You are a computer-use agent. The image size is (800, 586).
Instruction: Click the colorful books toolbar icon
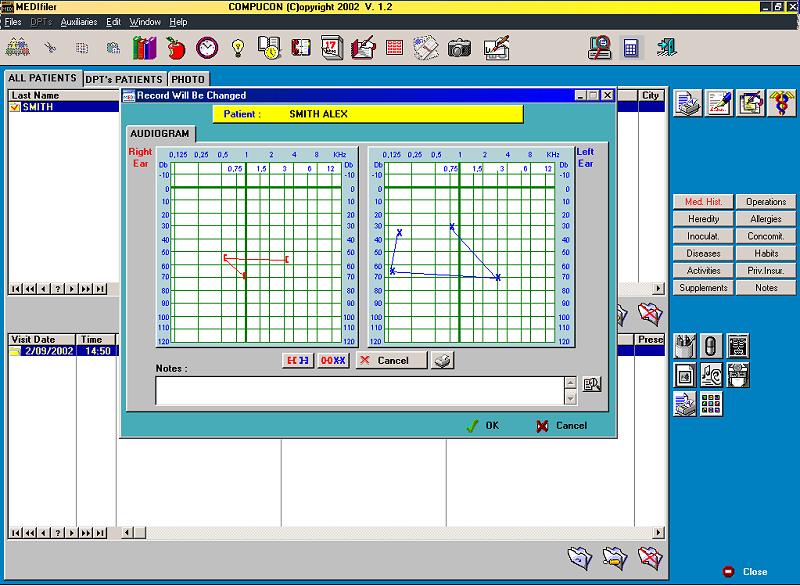144,48
